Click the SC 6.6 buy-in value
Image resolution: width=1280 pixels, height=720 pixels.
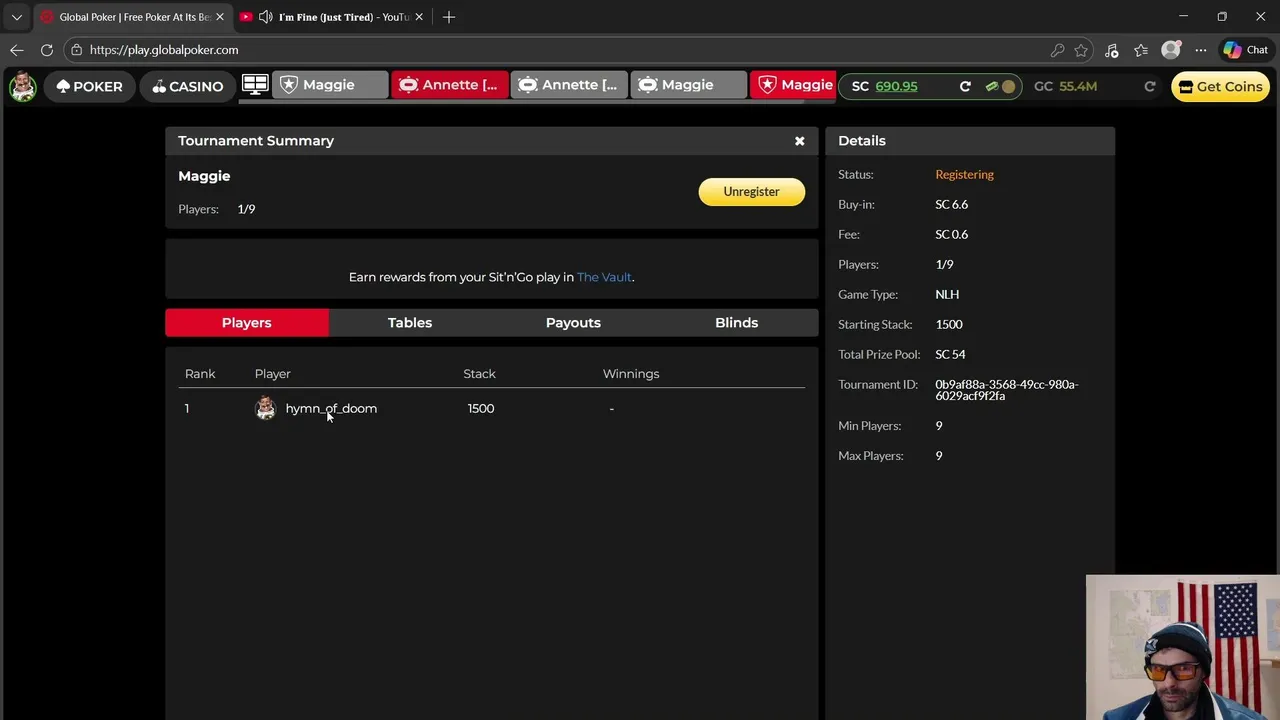point(951,204)
